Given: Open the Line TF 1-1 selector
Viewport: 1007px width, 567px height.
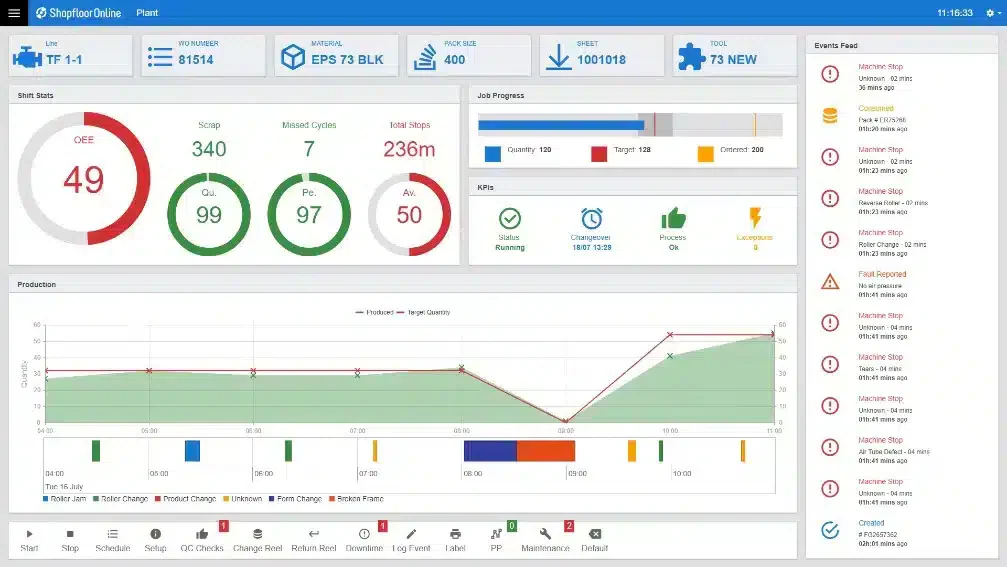Looking at the screenshot, I should click(71, 56).
